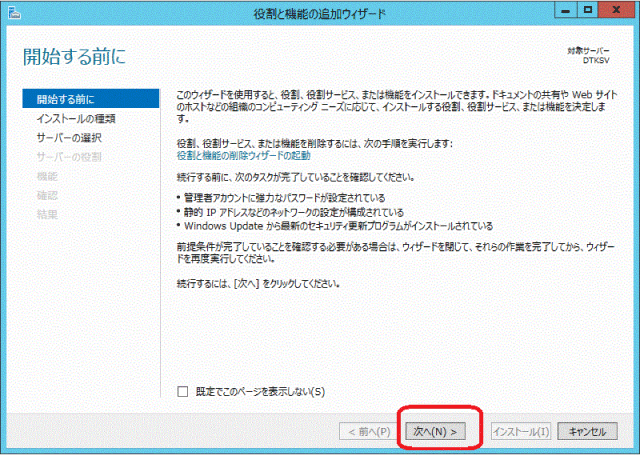640x455 pixels.
Task: Select the 開始する前に step in sidebar
Action: tap(91, 99)
